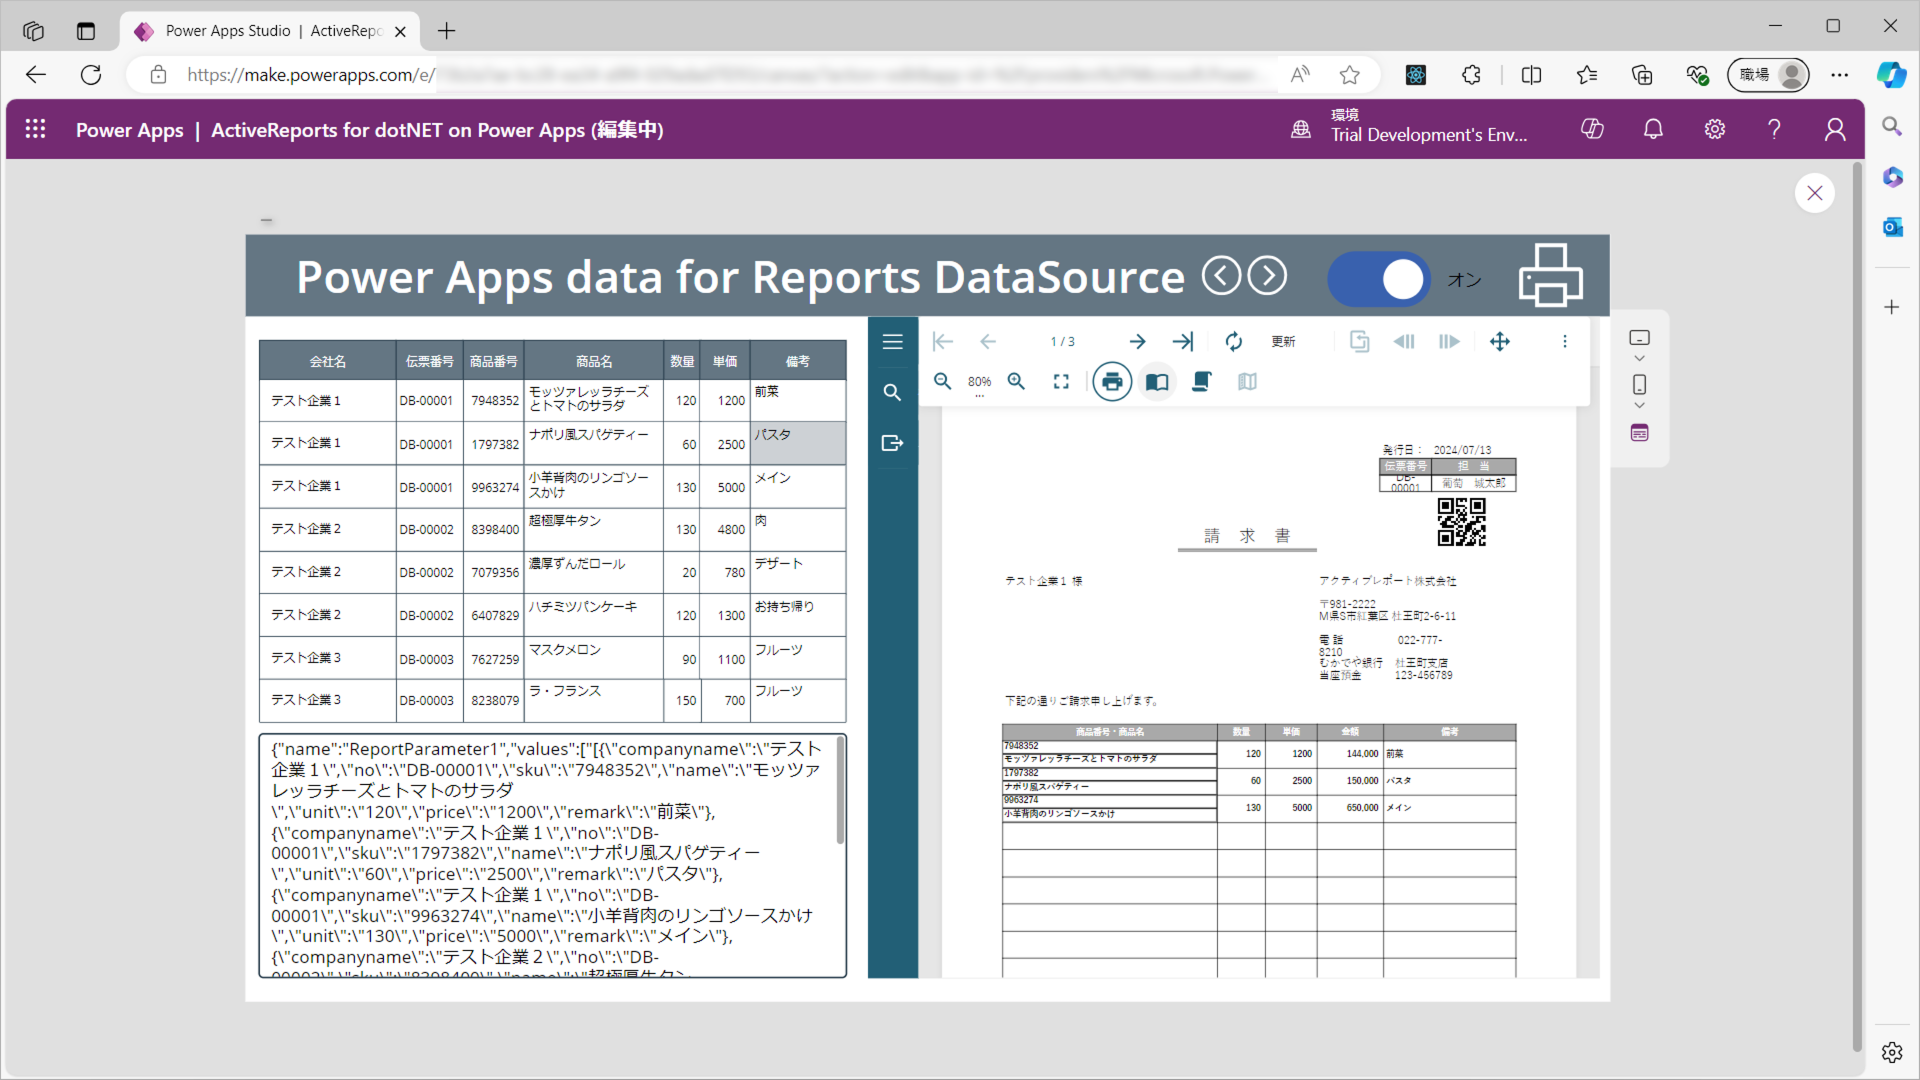Open Power Apps app launcher waffle
This screenshot has height=1080, width=1920.
click(35, 129)
